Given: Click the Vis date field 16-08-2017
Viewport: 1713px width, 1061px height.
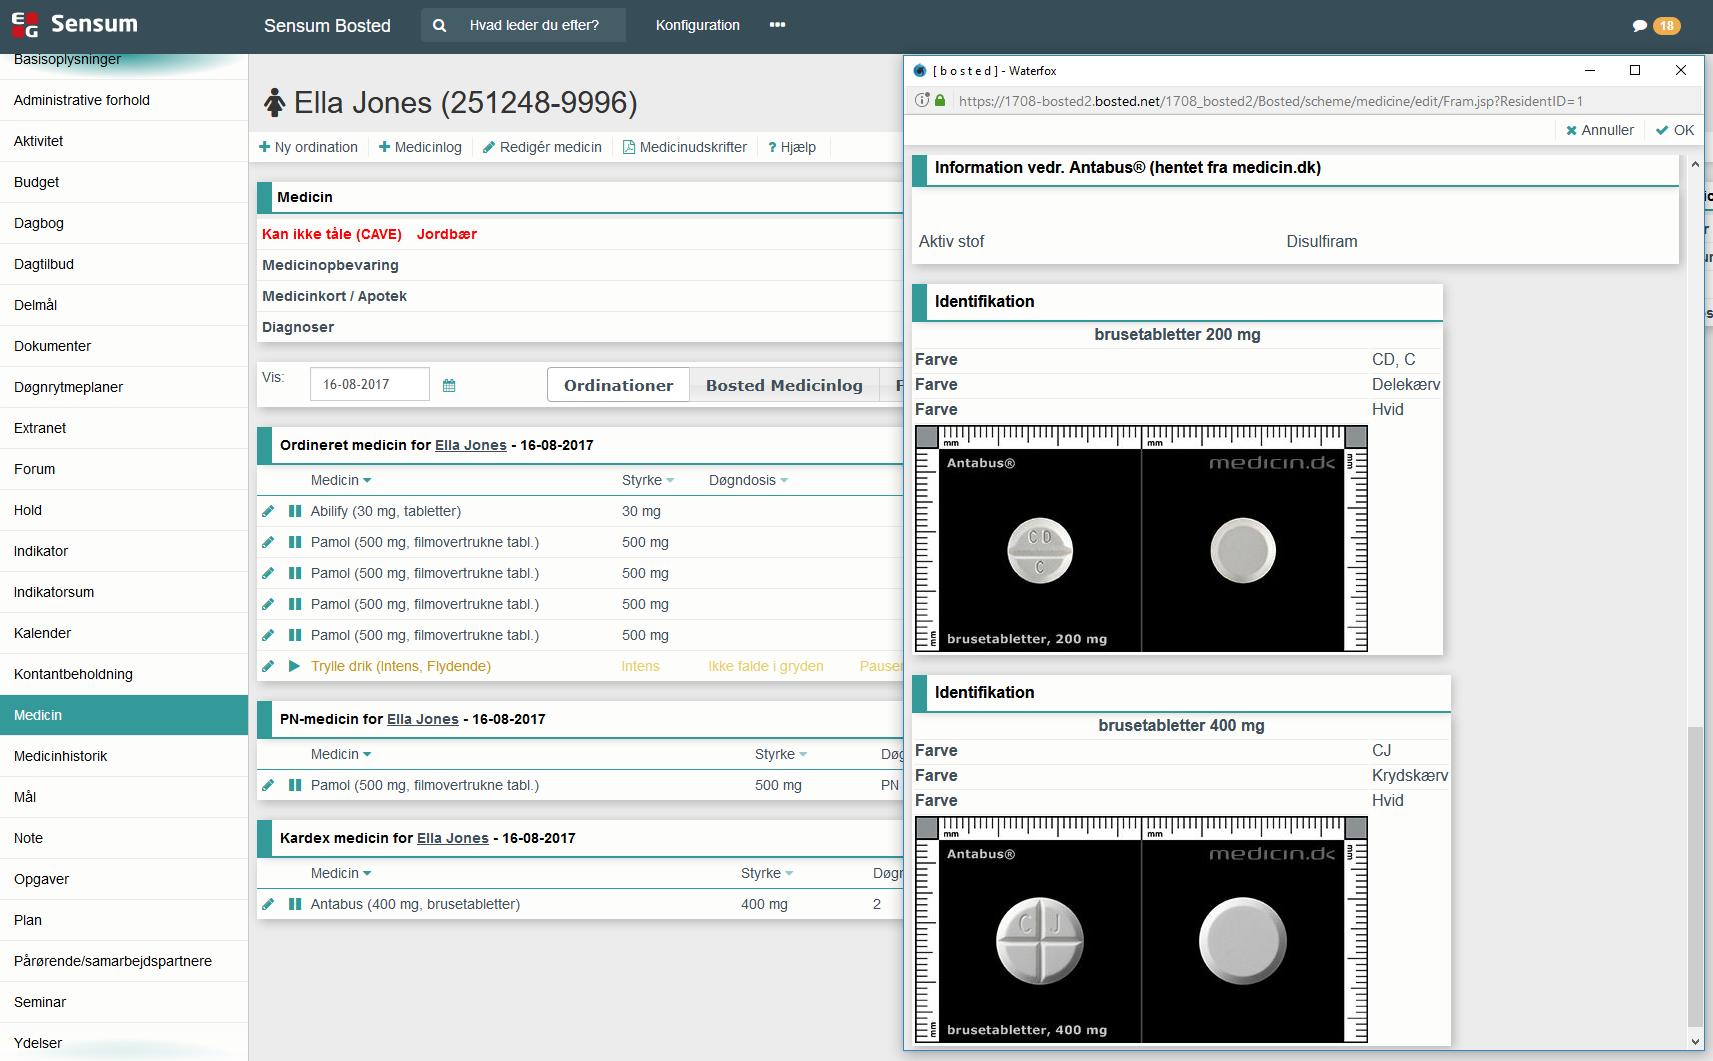Looking at the screenshot, I should (369, 384).
